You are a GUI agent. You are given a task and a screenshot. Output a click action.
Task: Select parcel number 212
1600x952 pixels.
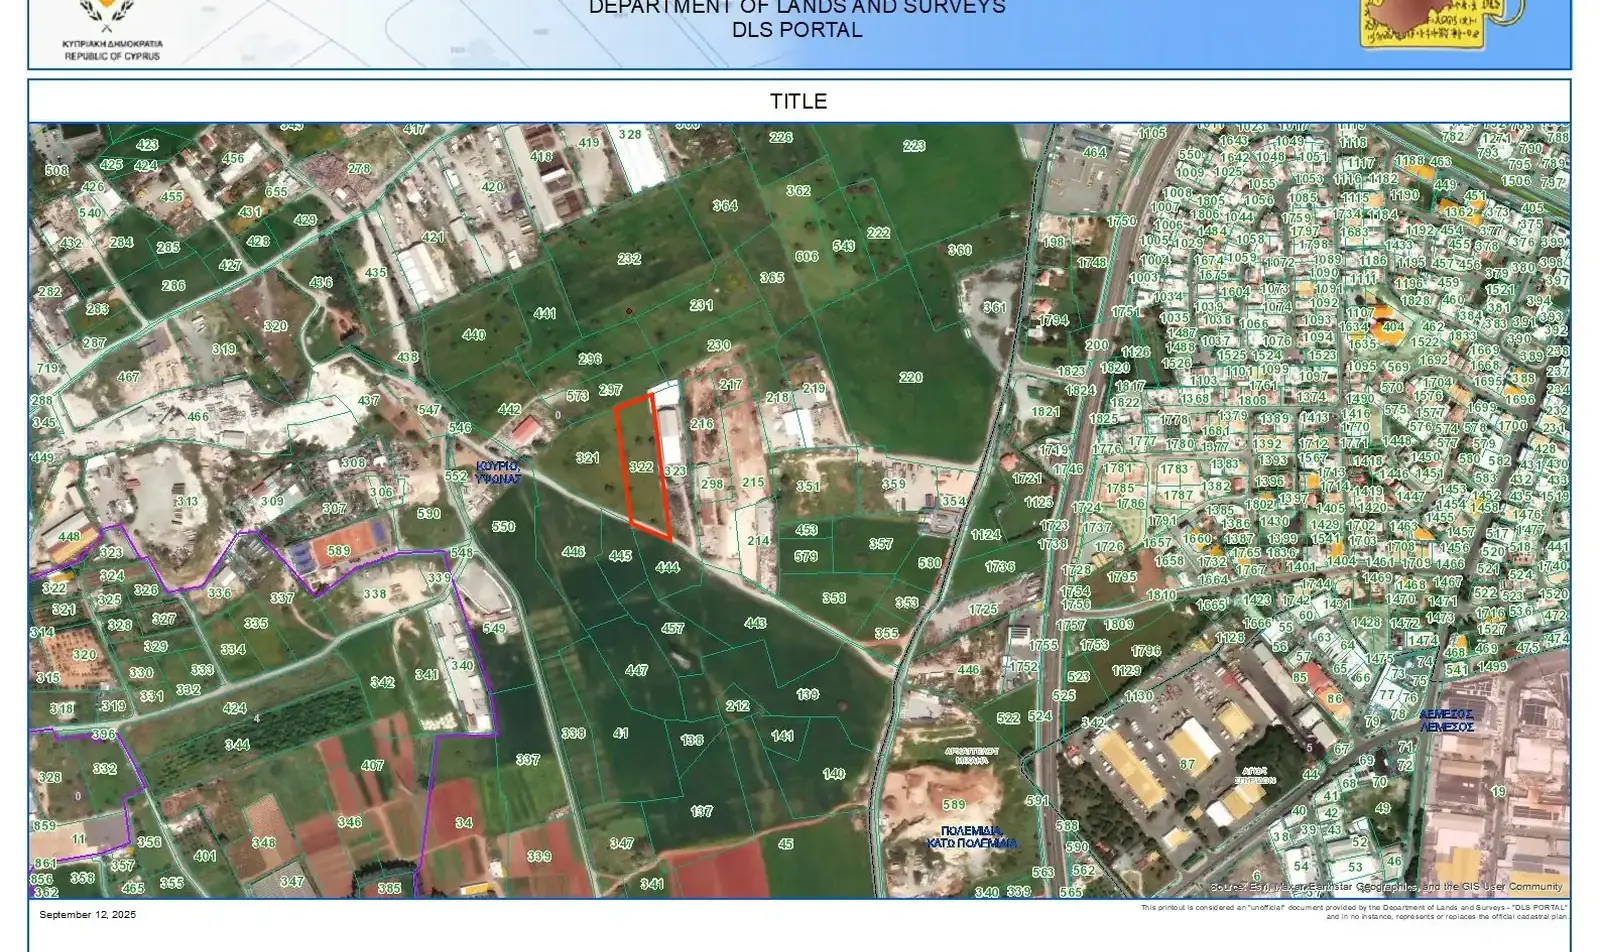pos(738,706)
